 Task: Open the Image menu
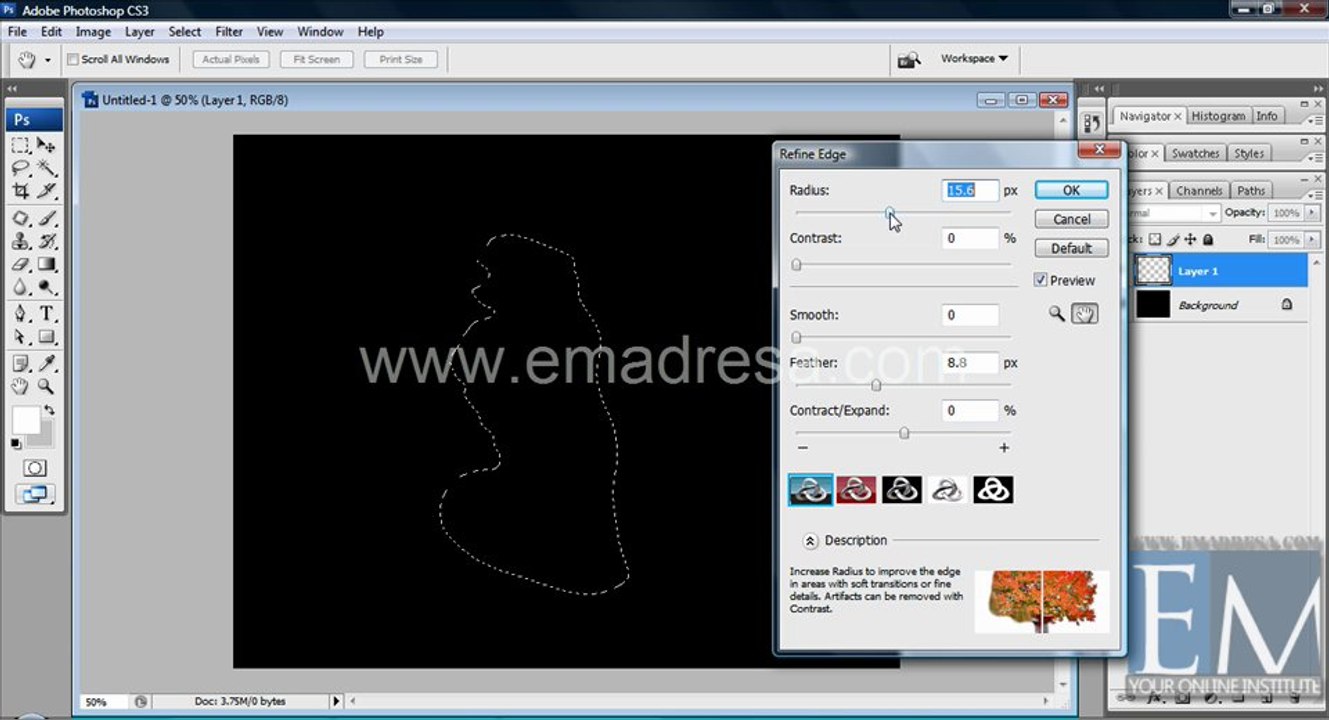point(93,32)
